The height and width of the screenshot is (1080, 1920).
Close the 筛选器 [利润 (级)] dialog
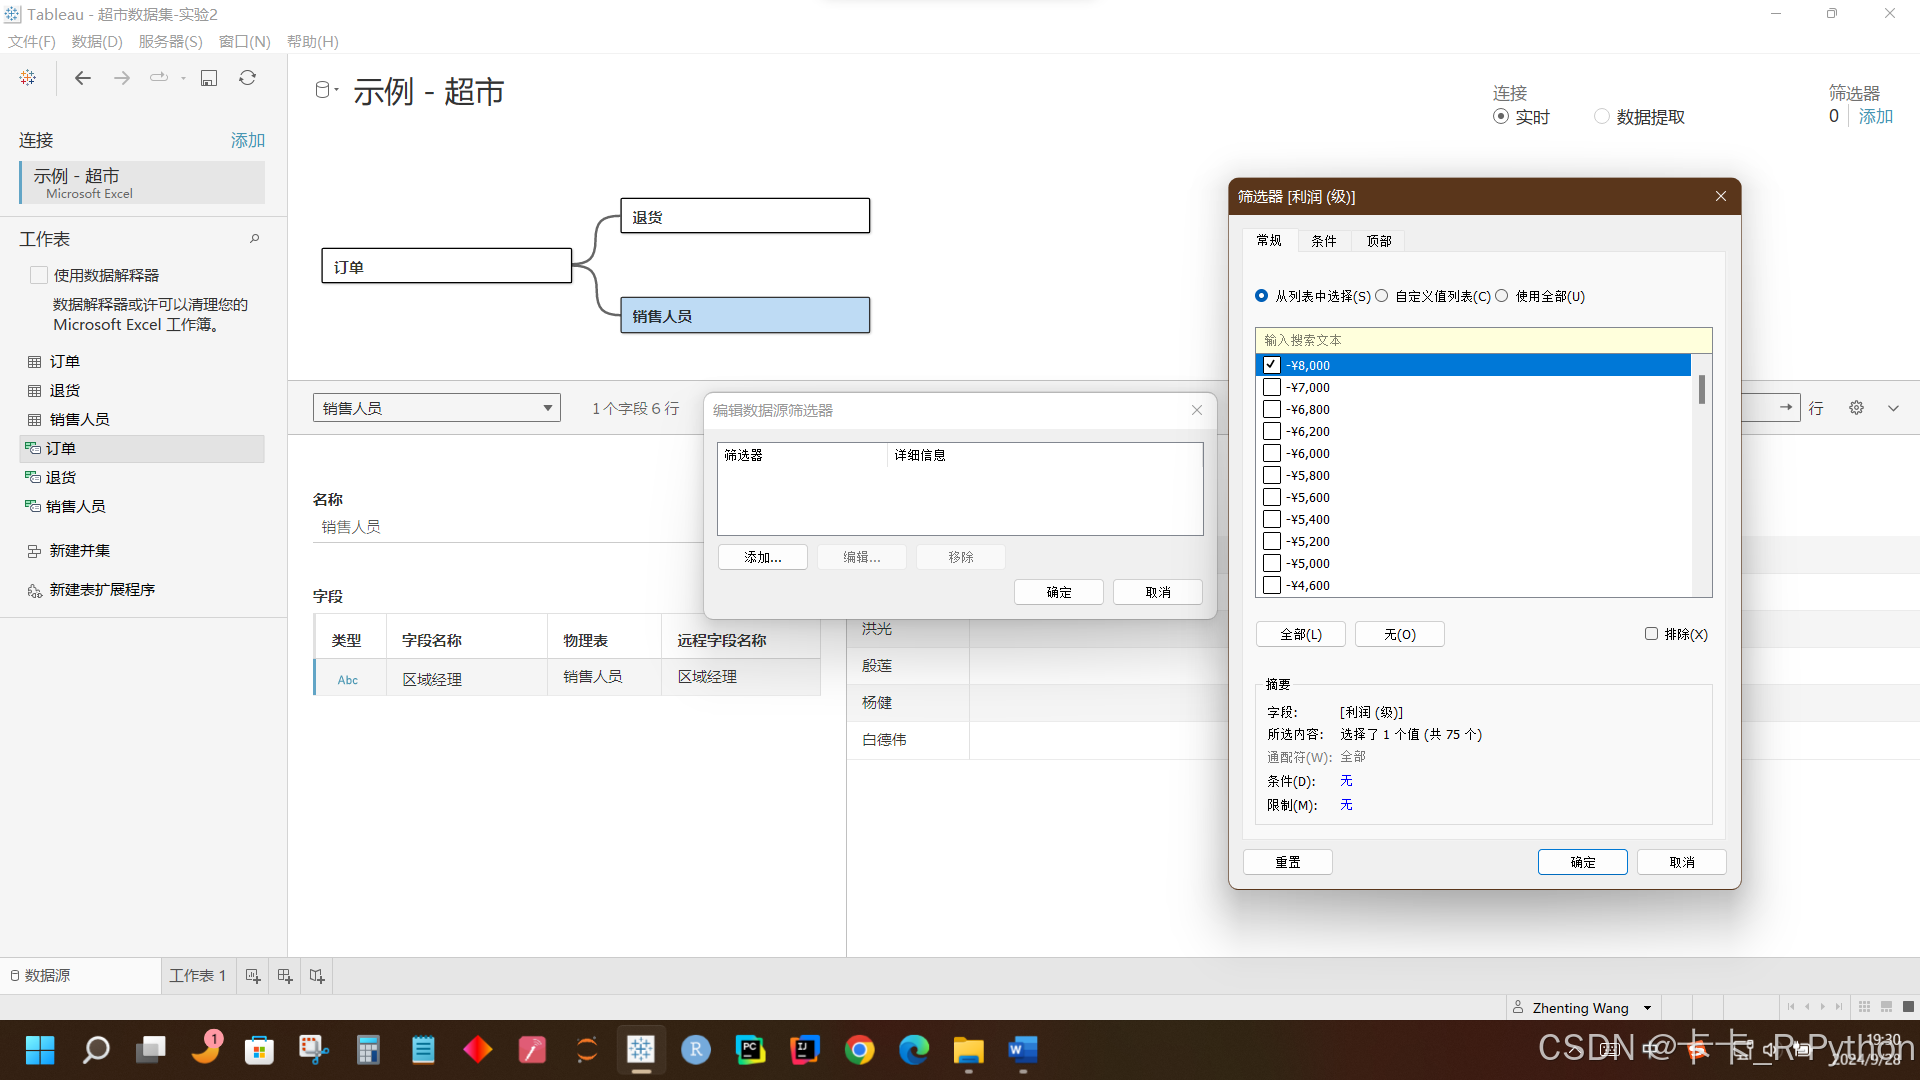pos(1721,197)
